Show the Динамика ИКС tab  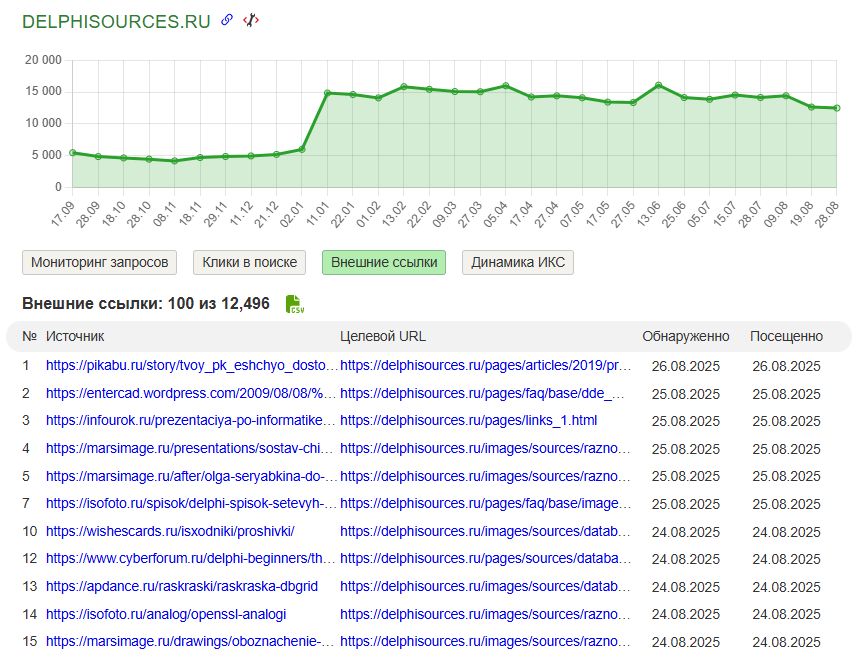click(517, 262)
